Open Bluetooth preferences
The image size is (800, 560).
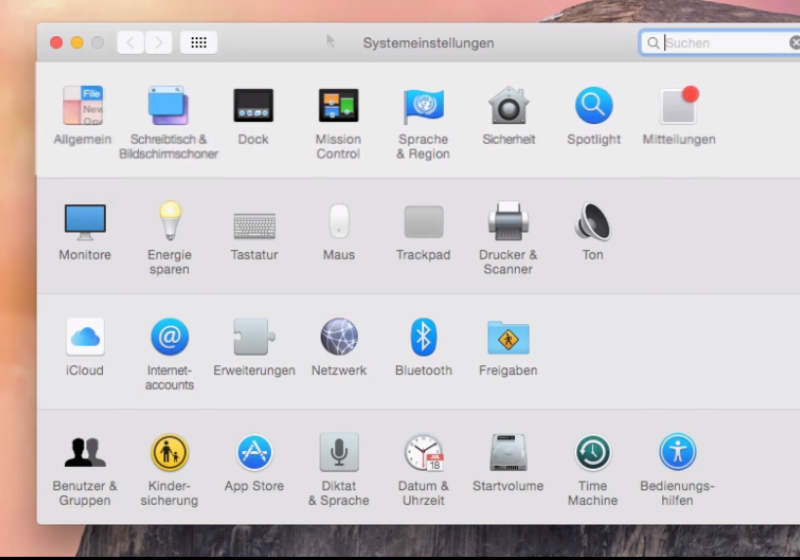coord(423,337)
